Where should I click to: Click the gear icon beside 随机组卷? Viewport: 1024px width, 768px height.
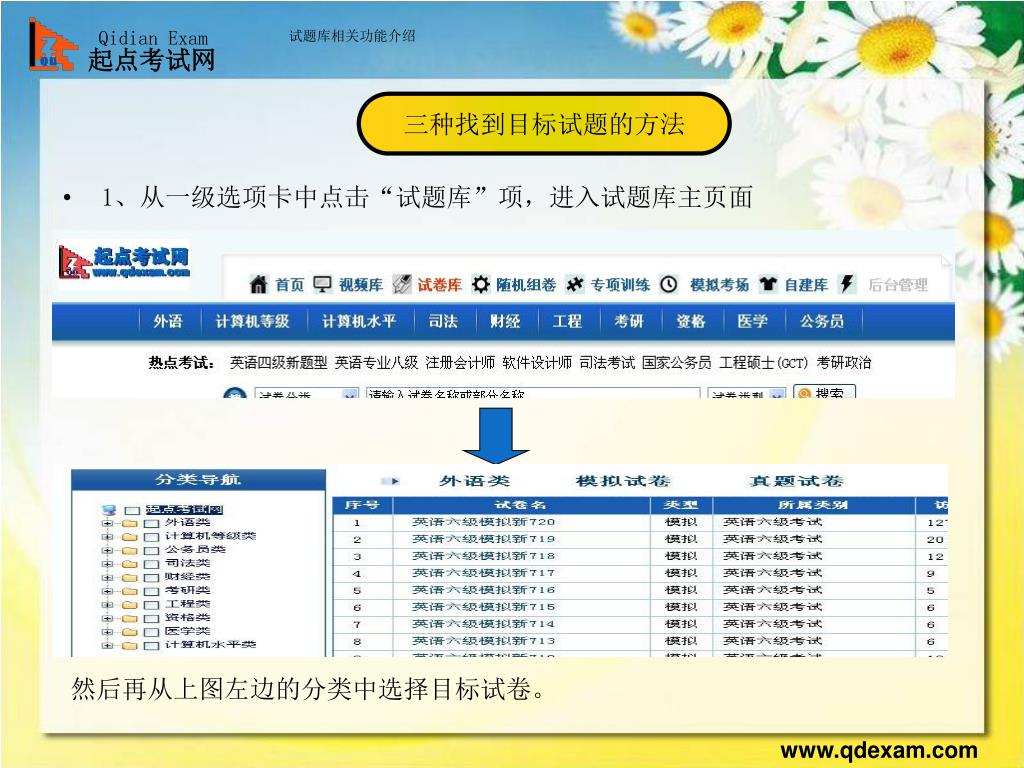tap(481, 284)
